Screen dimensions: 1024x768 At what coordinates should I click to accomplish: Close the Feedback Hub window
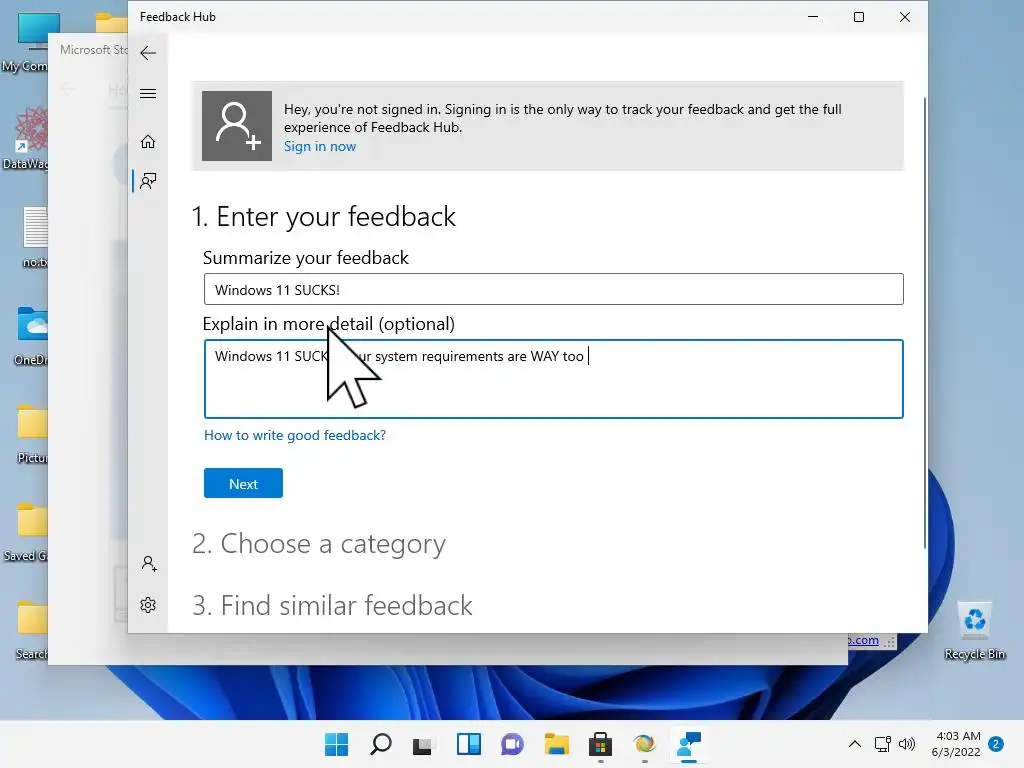(904, 17)
